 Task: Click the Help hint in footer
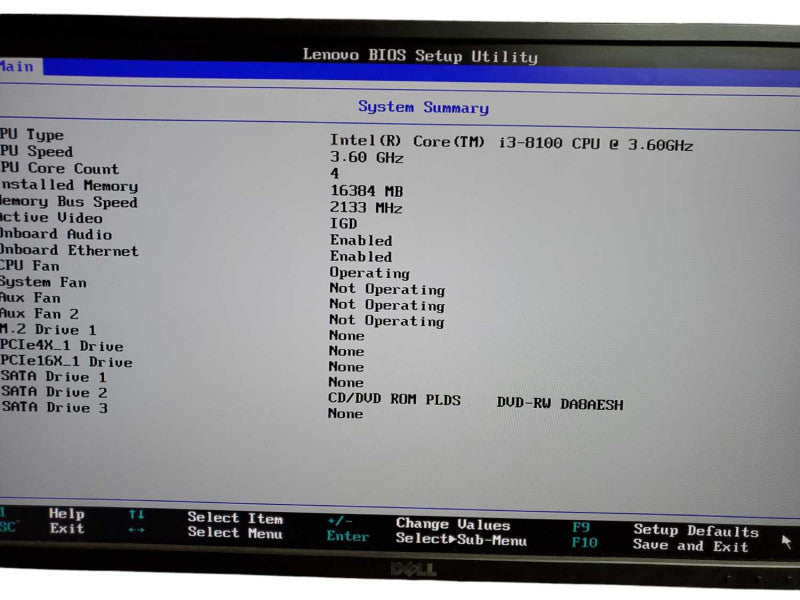(x=67, y=514)
